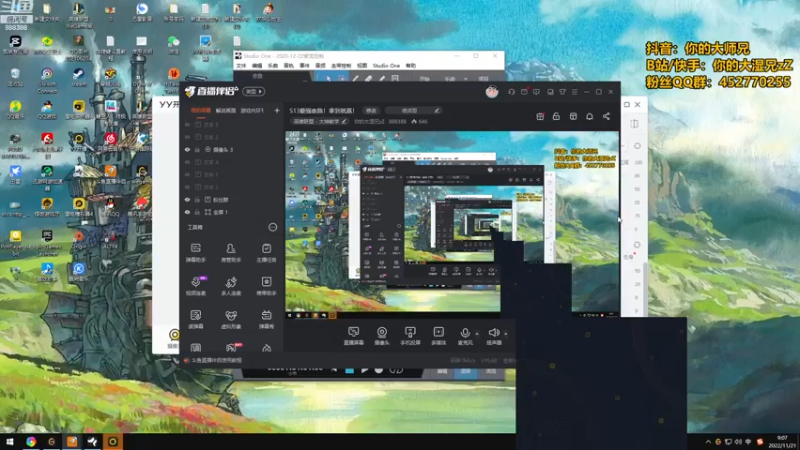The width and height of the screenshot is (800, 450).
Task: Open the Steam desktop shortcut
Action: tap(78, 79)
